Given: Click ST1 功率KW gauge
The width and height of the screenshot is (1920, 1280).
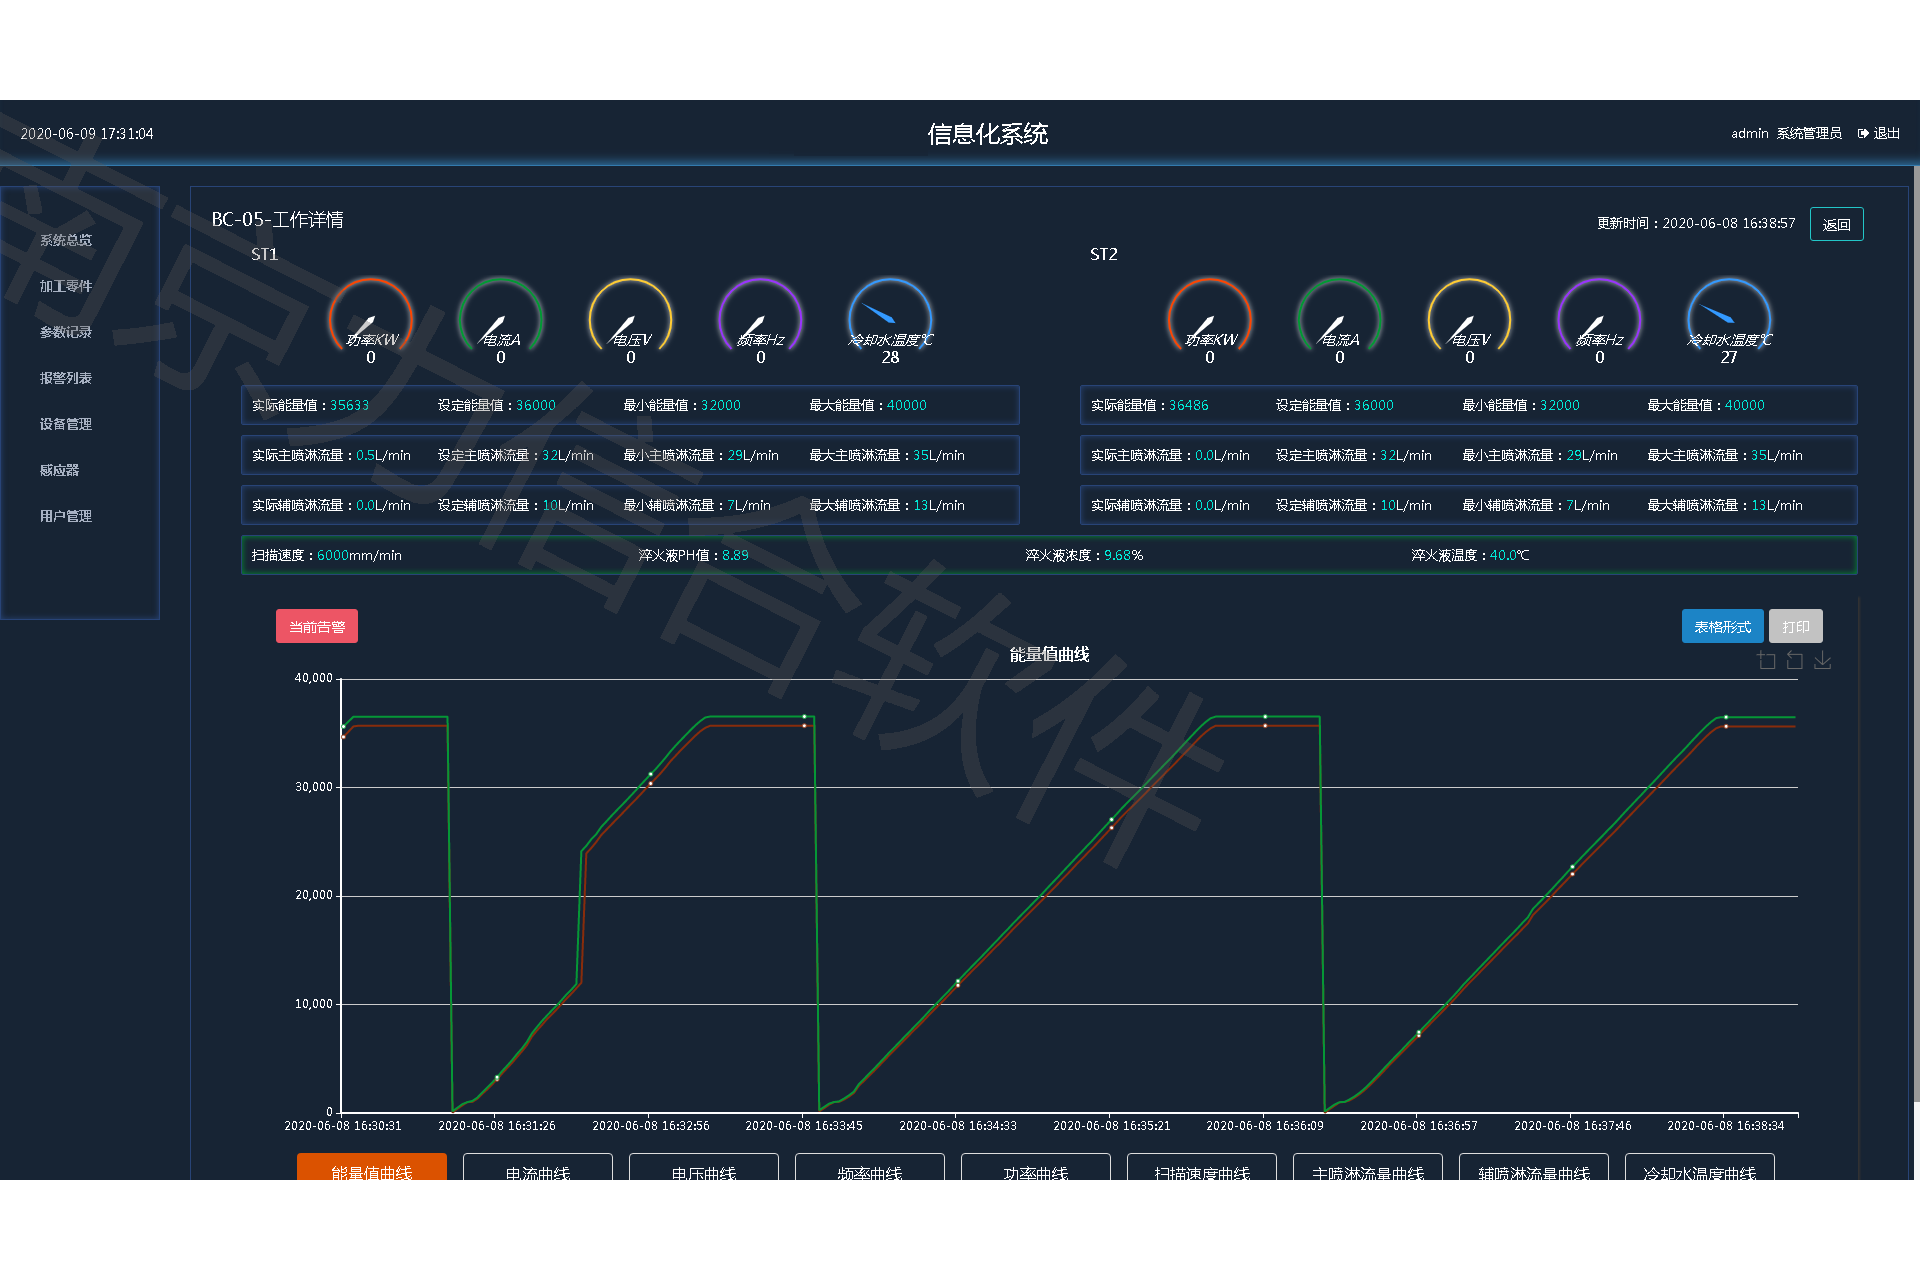Looking at the screenshot, I should (371, 319).
